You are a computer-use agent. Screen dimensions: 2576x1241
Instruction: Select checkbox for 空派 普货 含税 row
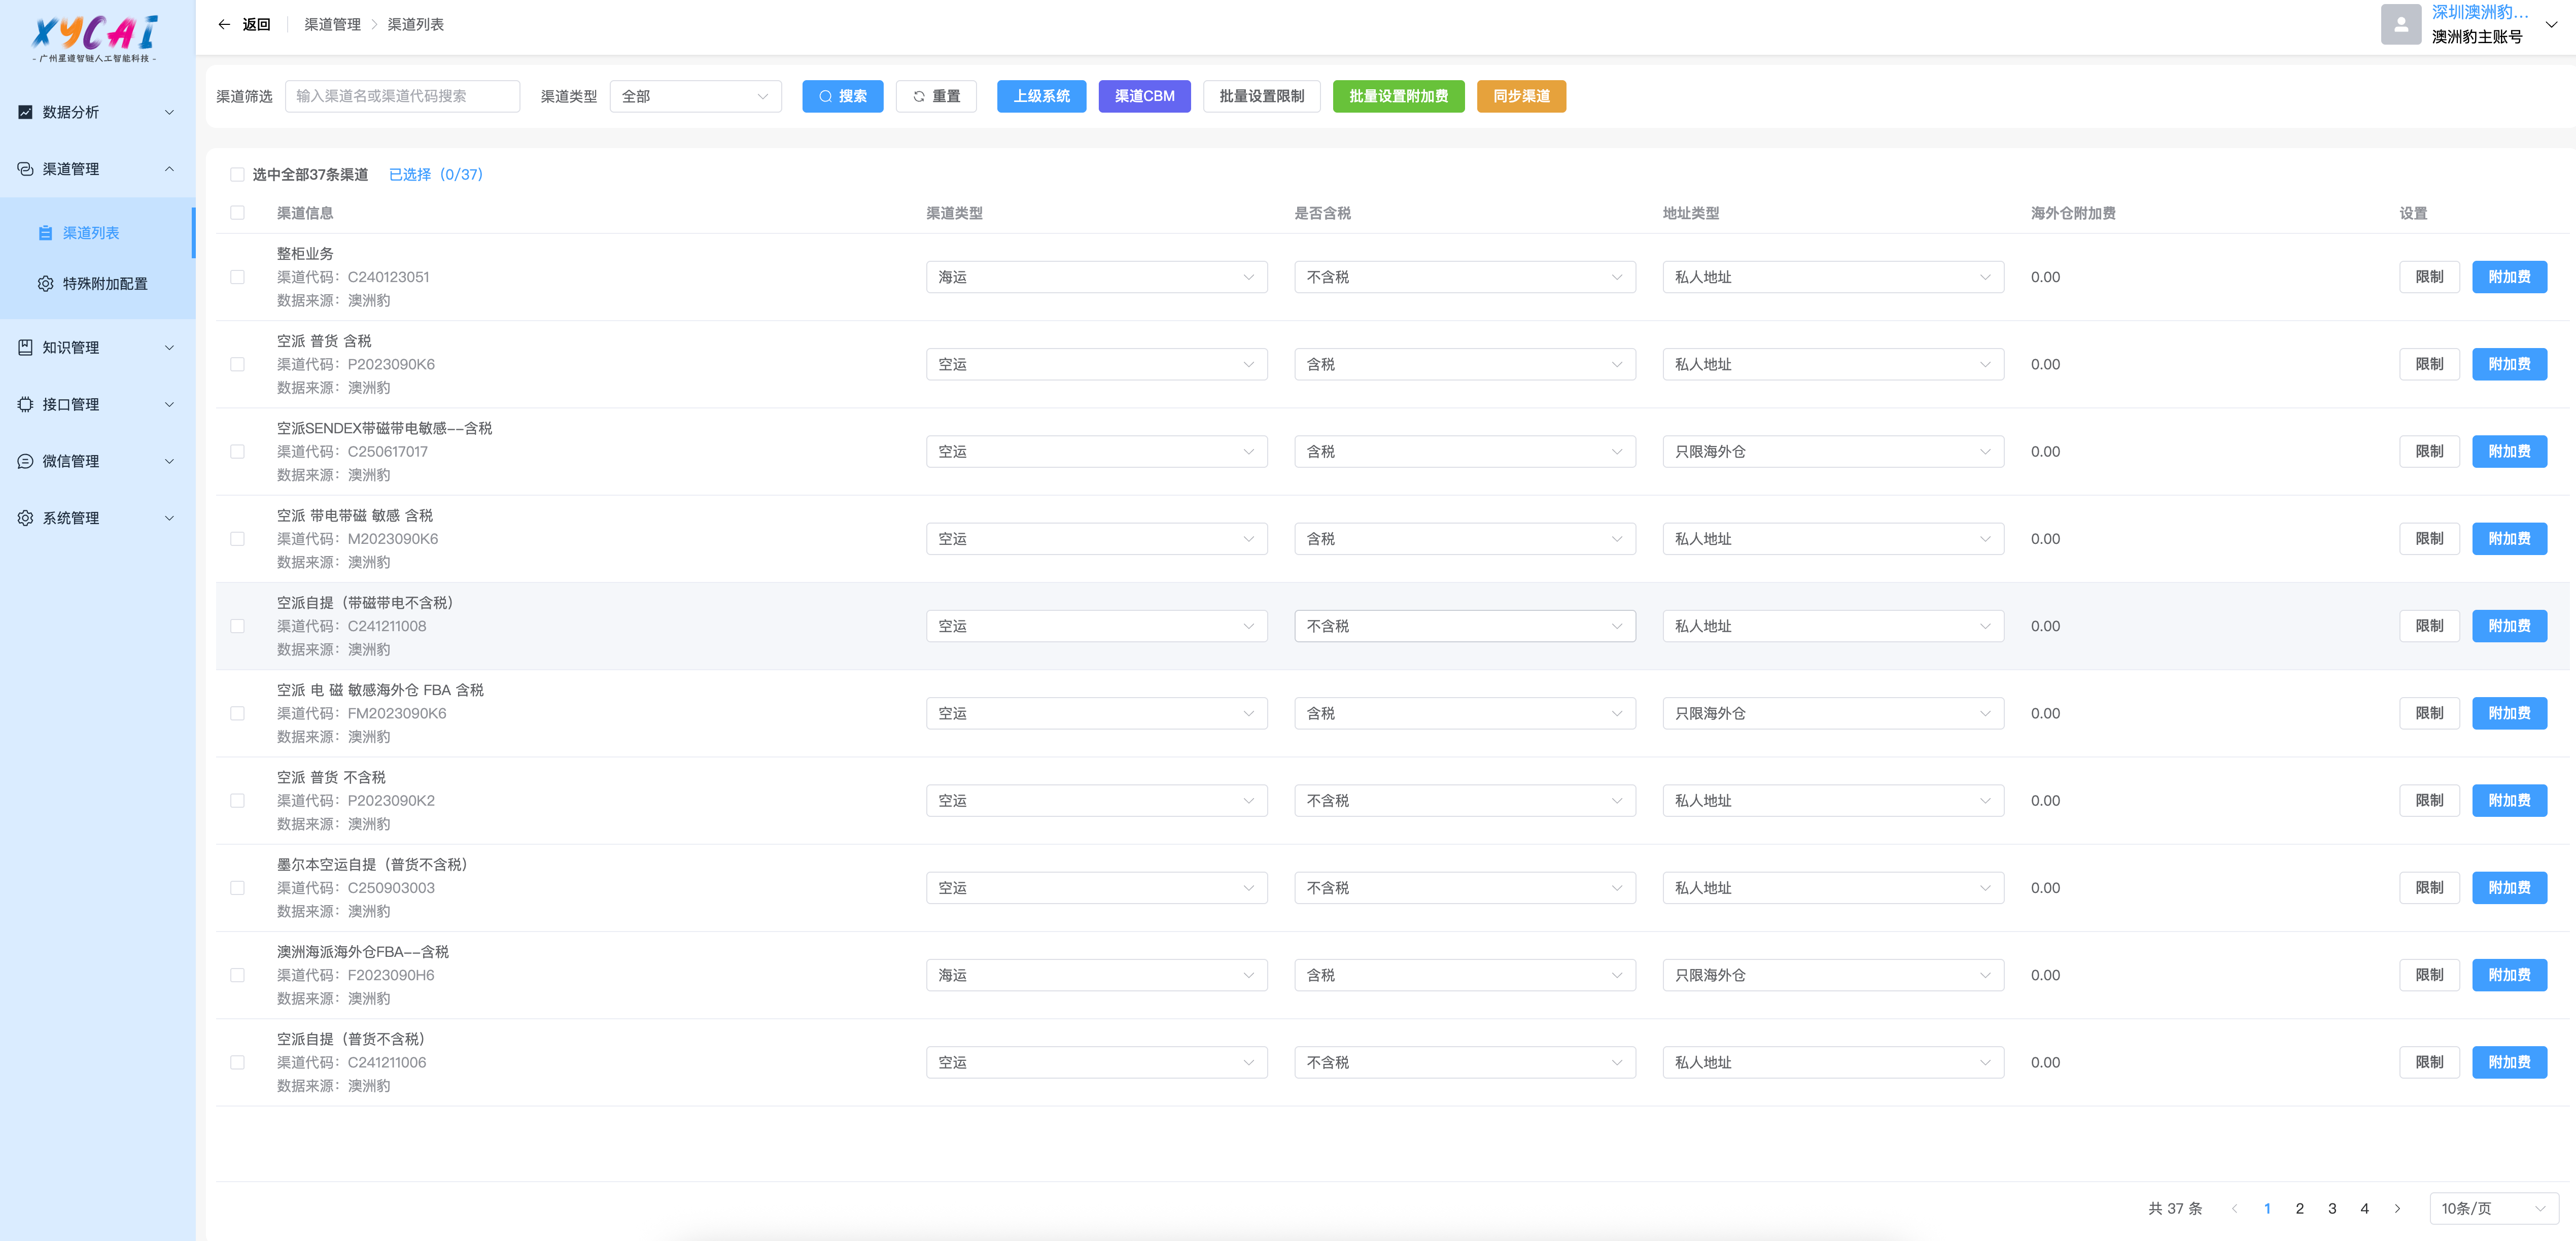[237, 364]
